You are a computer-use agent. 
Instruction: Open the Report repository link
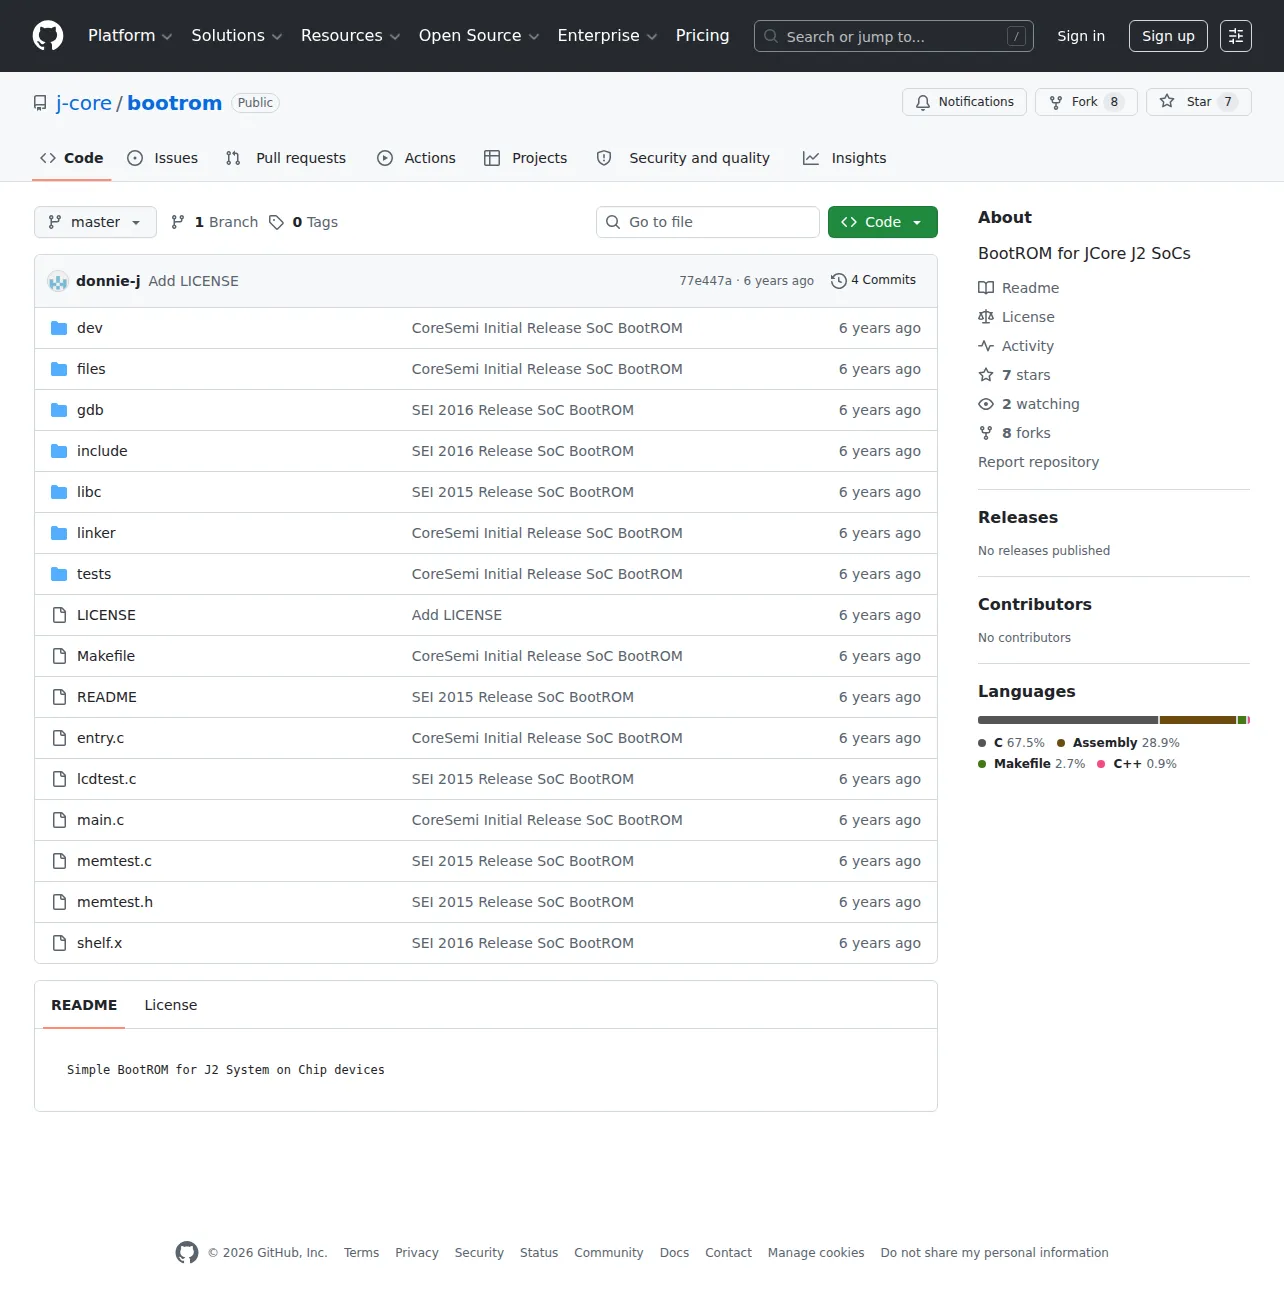[1038, 462]
